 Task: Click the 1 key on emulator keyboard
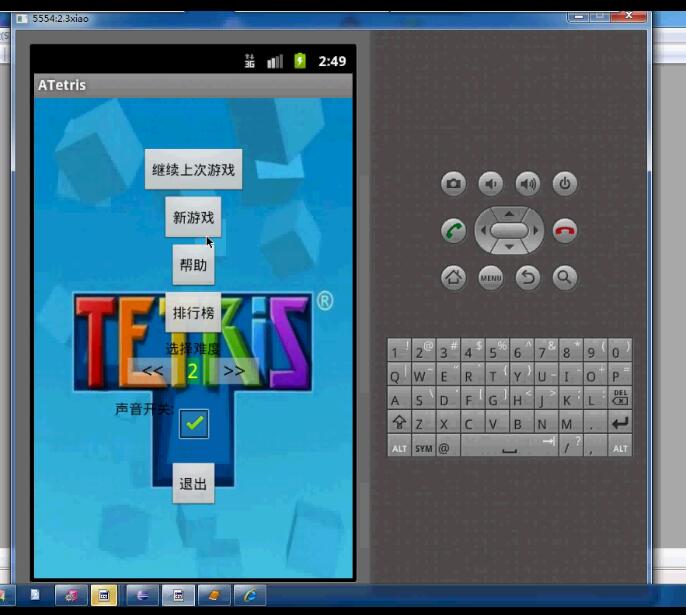(x=399, y=351)
